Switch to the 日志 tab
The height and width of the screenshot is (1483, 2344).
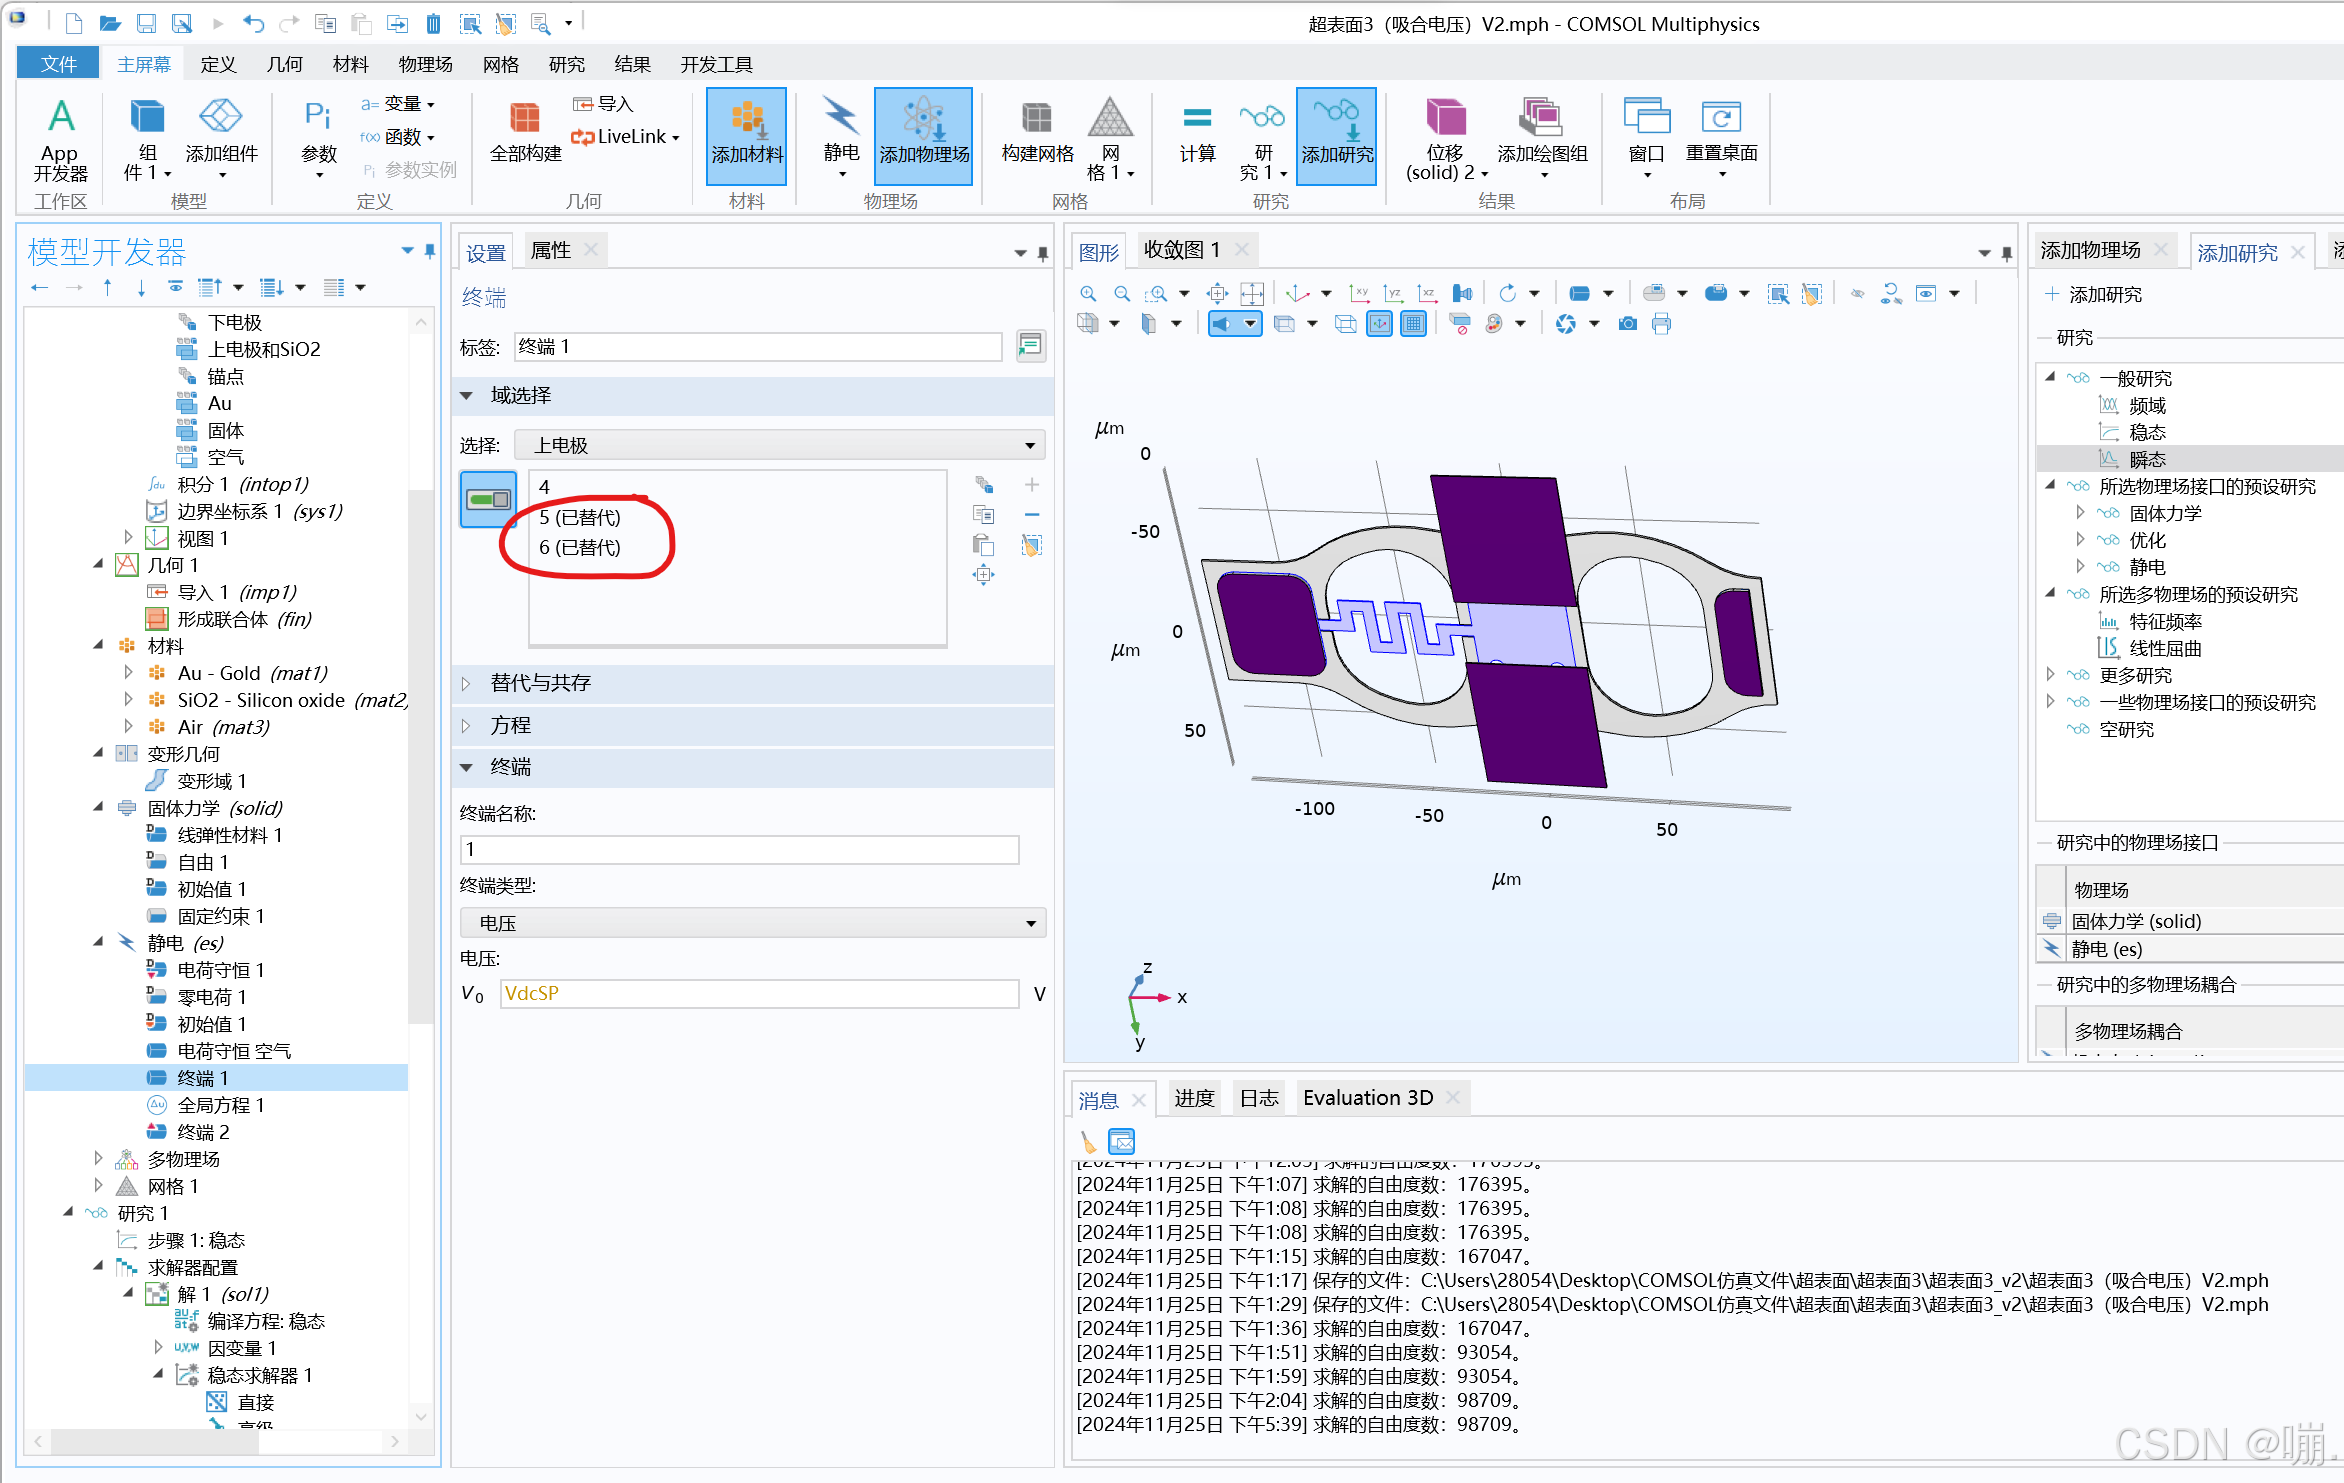1258,1098
